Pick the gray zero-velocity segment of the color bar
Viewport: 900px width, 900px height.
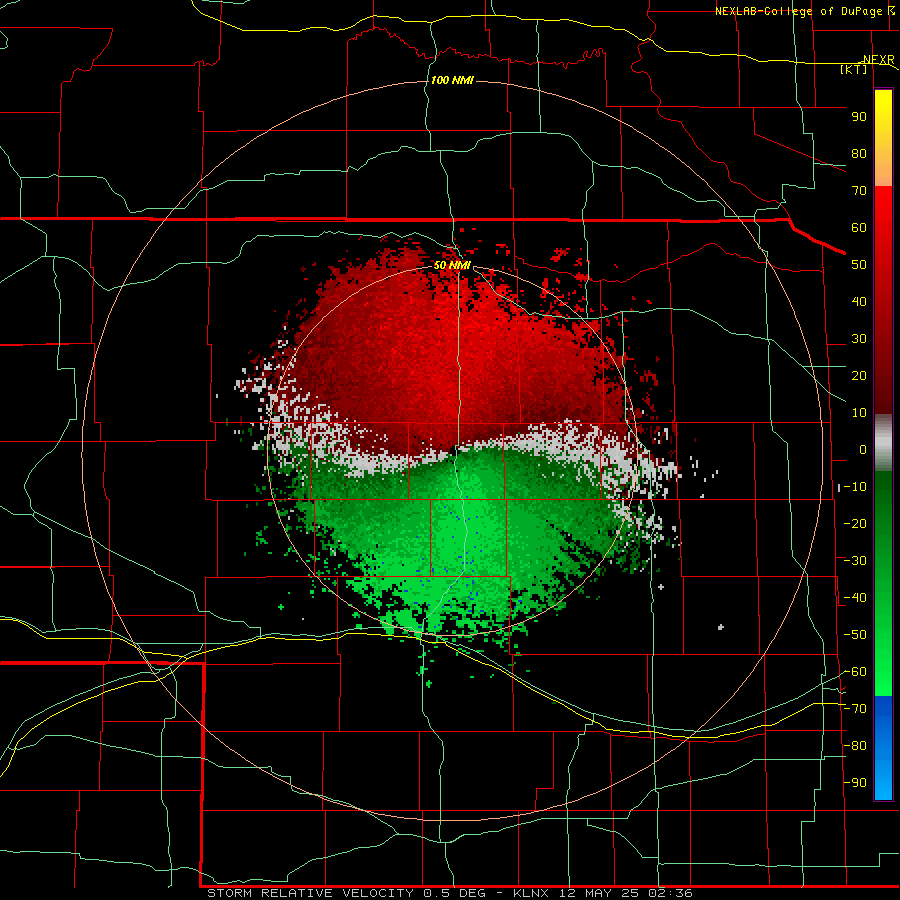pyautogui.click(x=883, y=442)
